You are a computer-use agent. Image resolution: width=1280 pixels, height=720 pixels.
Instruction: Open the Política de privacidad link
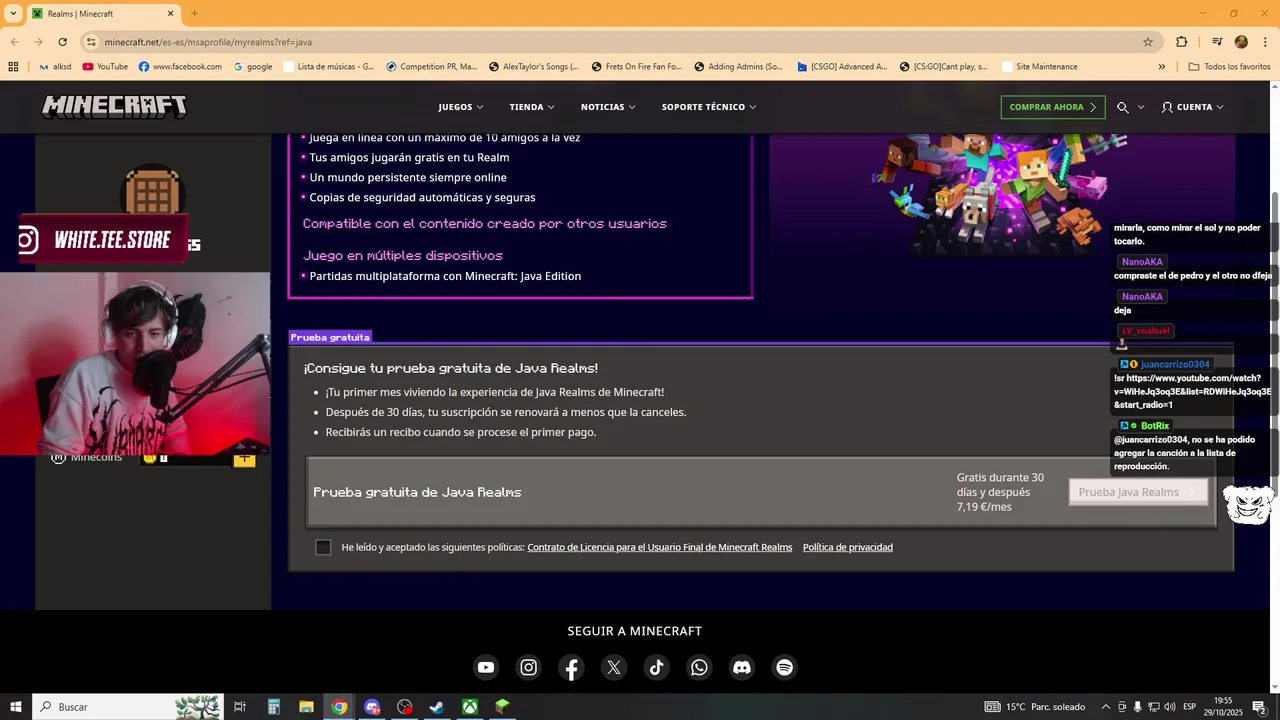848,547
